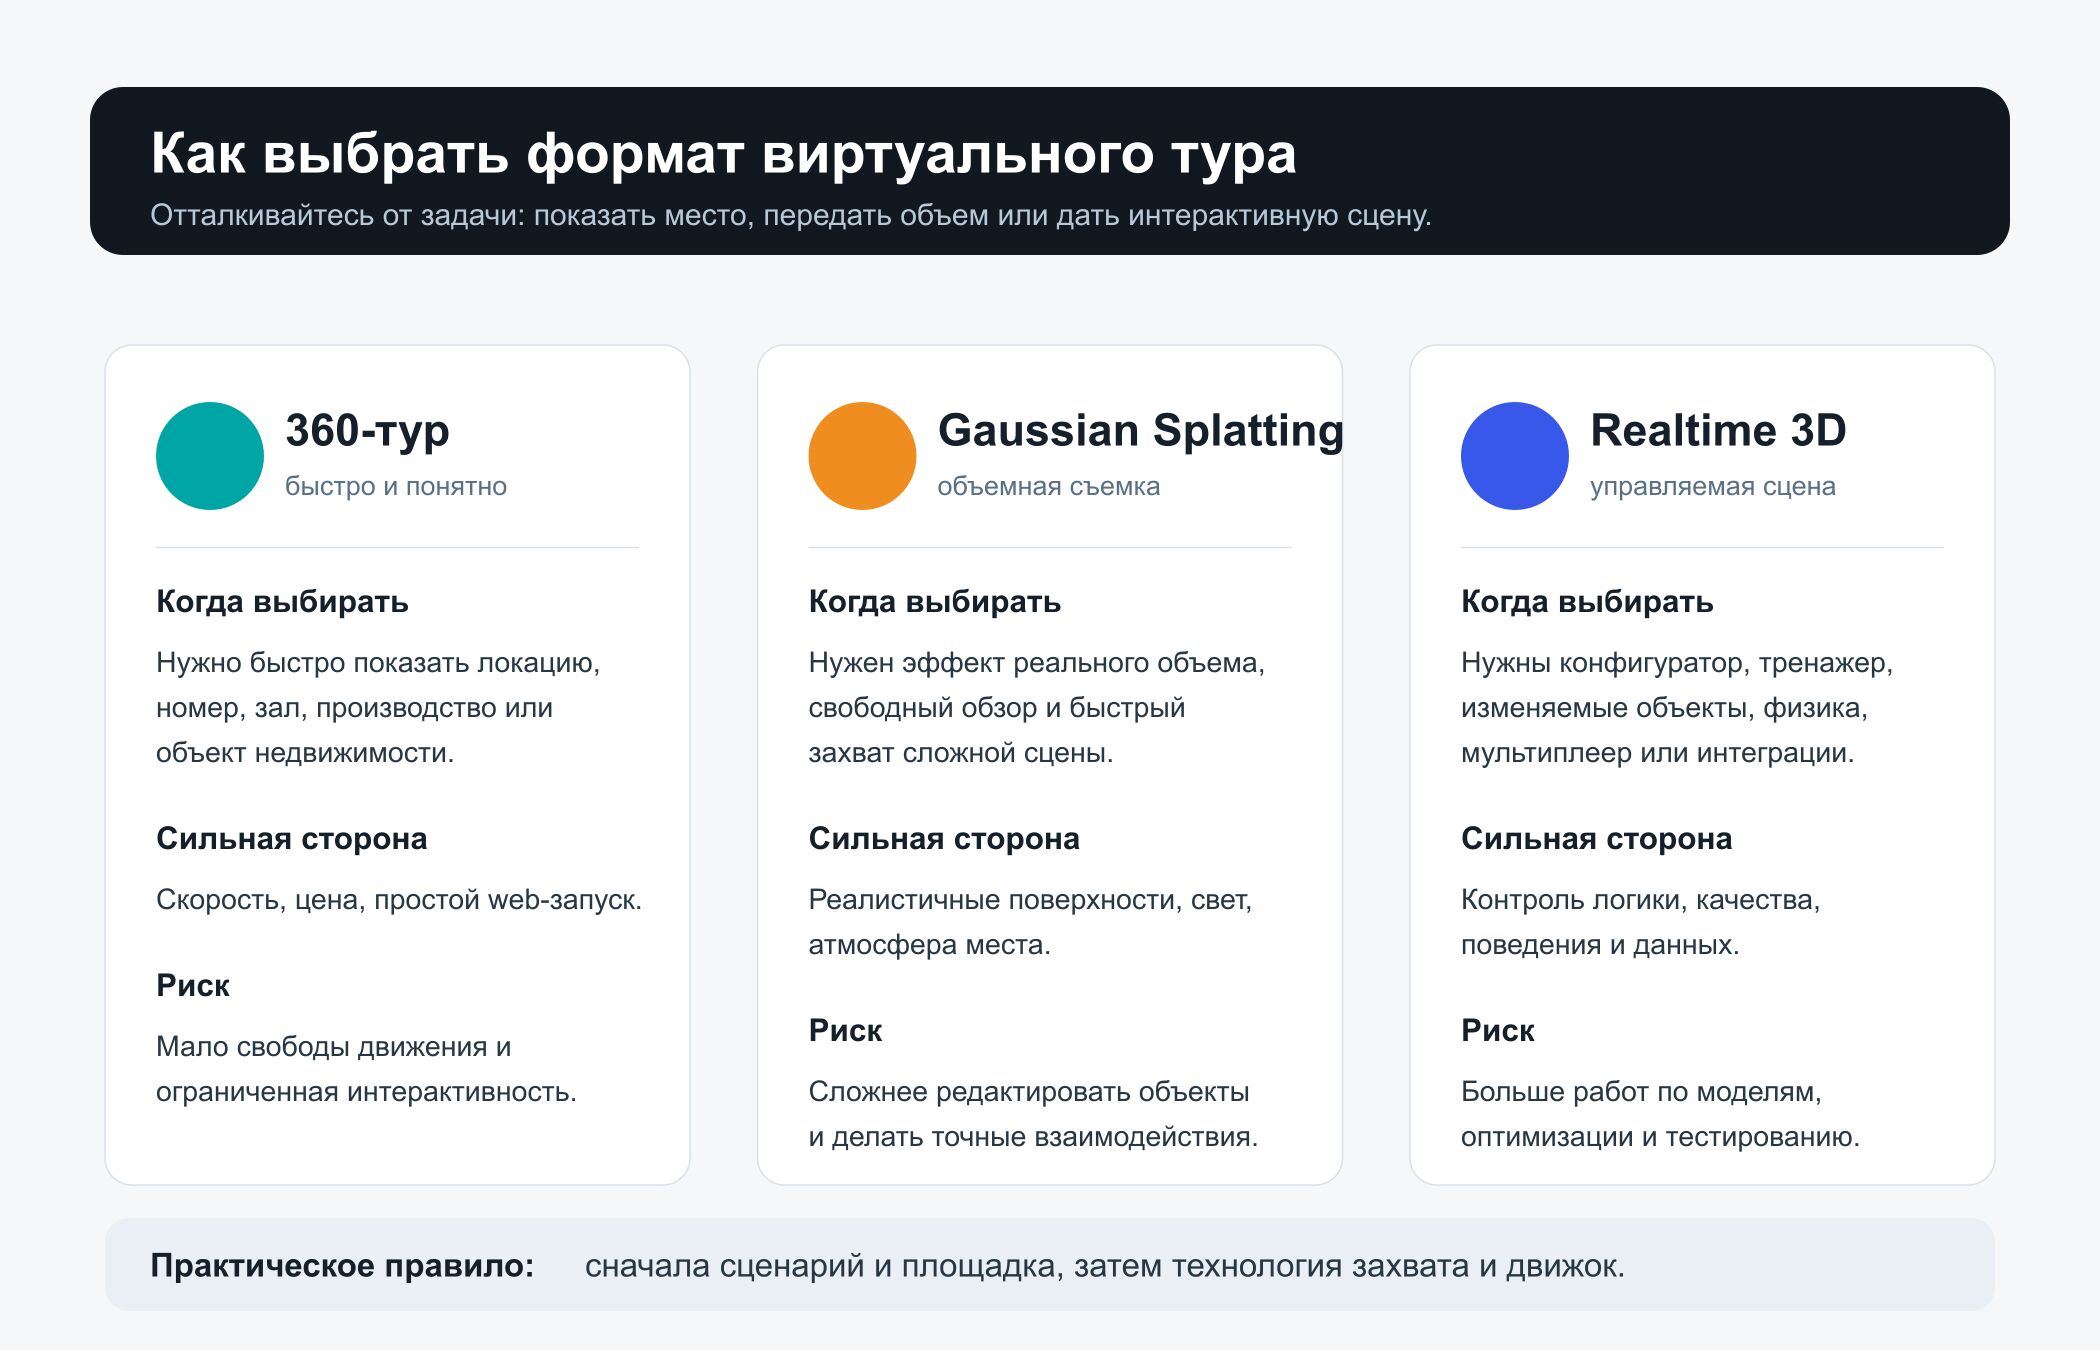Select the heading 'Как выбрать формат виртуального тура'
The height and width of the screenshot is (1350, 2100).
click(x=723, y=155)
